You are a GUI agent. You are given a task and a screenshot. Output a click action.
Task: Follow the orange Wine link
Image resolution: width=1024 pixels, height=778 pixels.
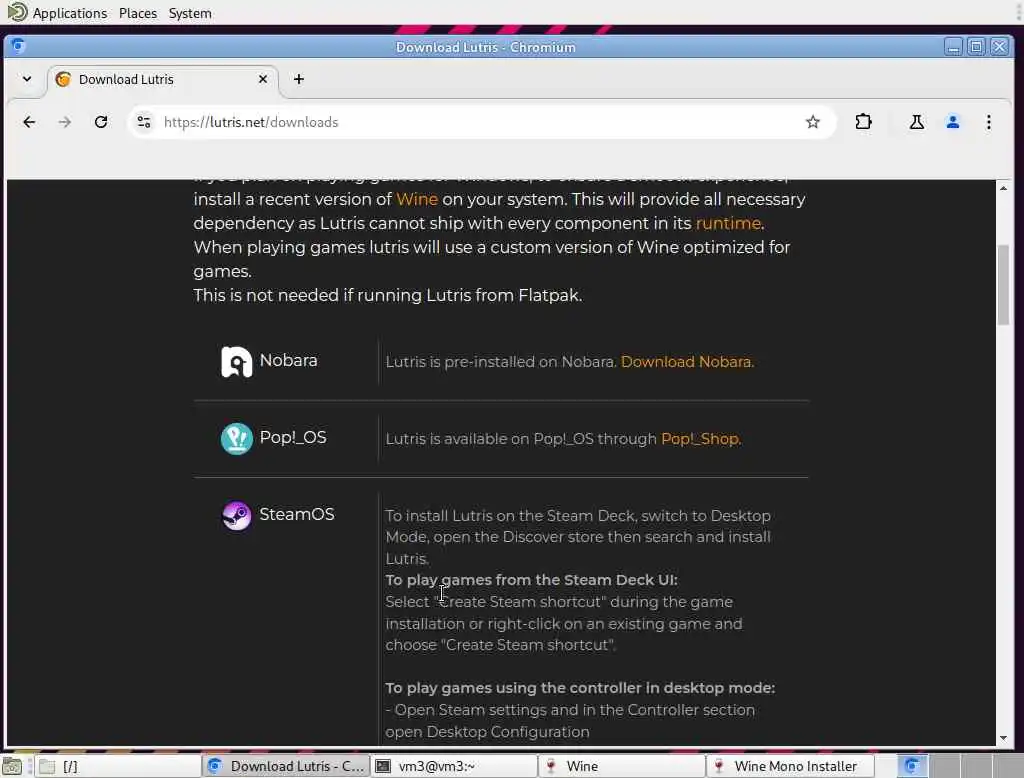417,199
